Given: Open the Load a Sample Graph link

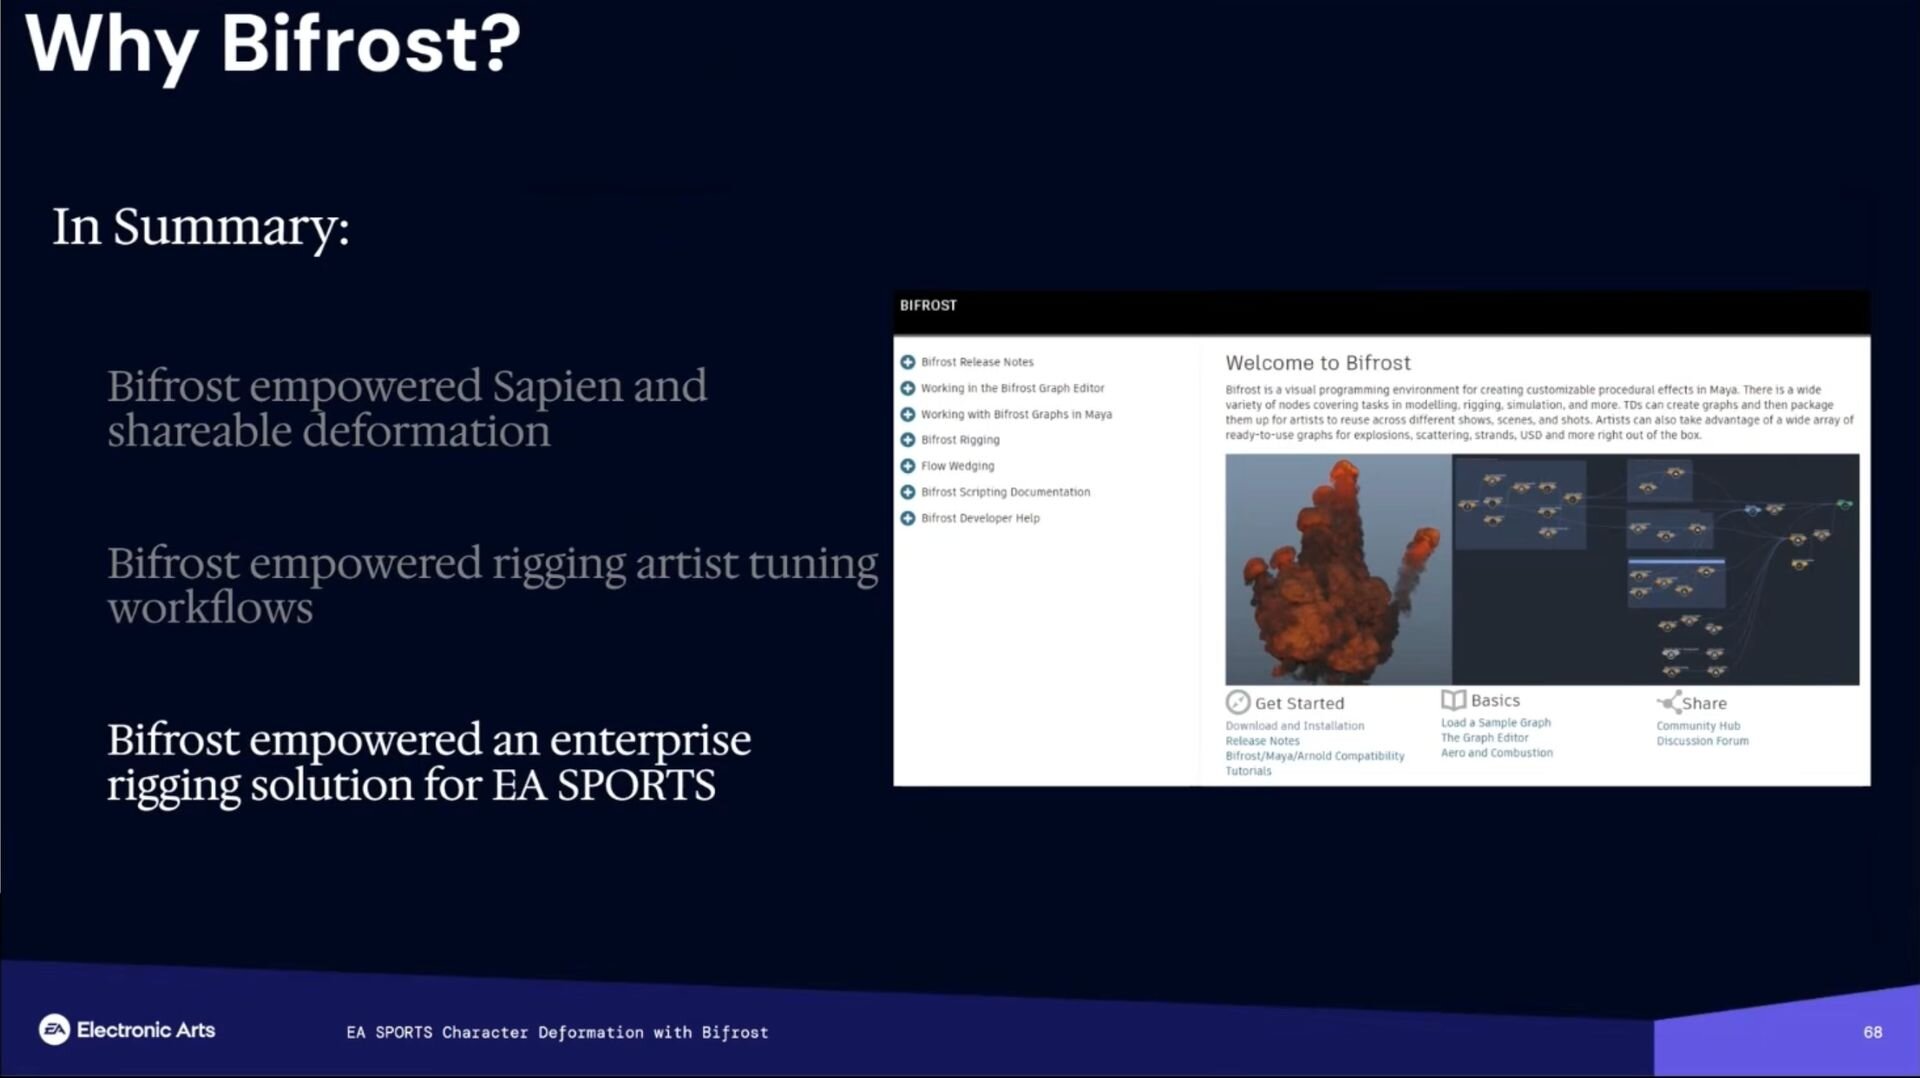Looking at the screenshot, I should point(1495,723).
